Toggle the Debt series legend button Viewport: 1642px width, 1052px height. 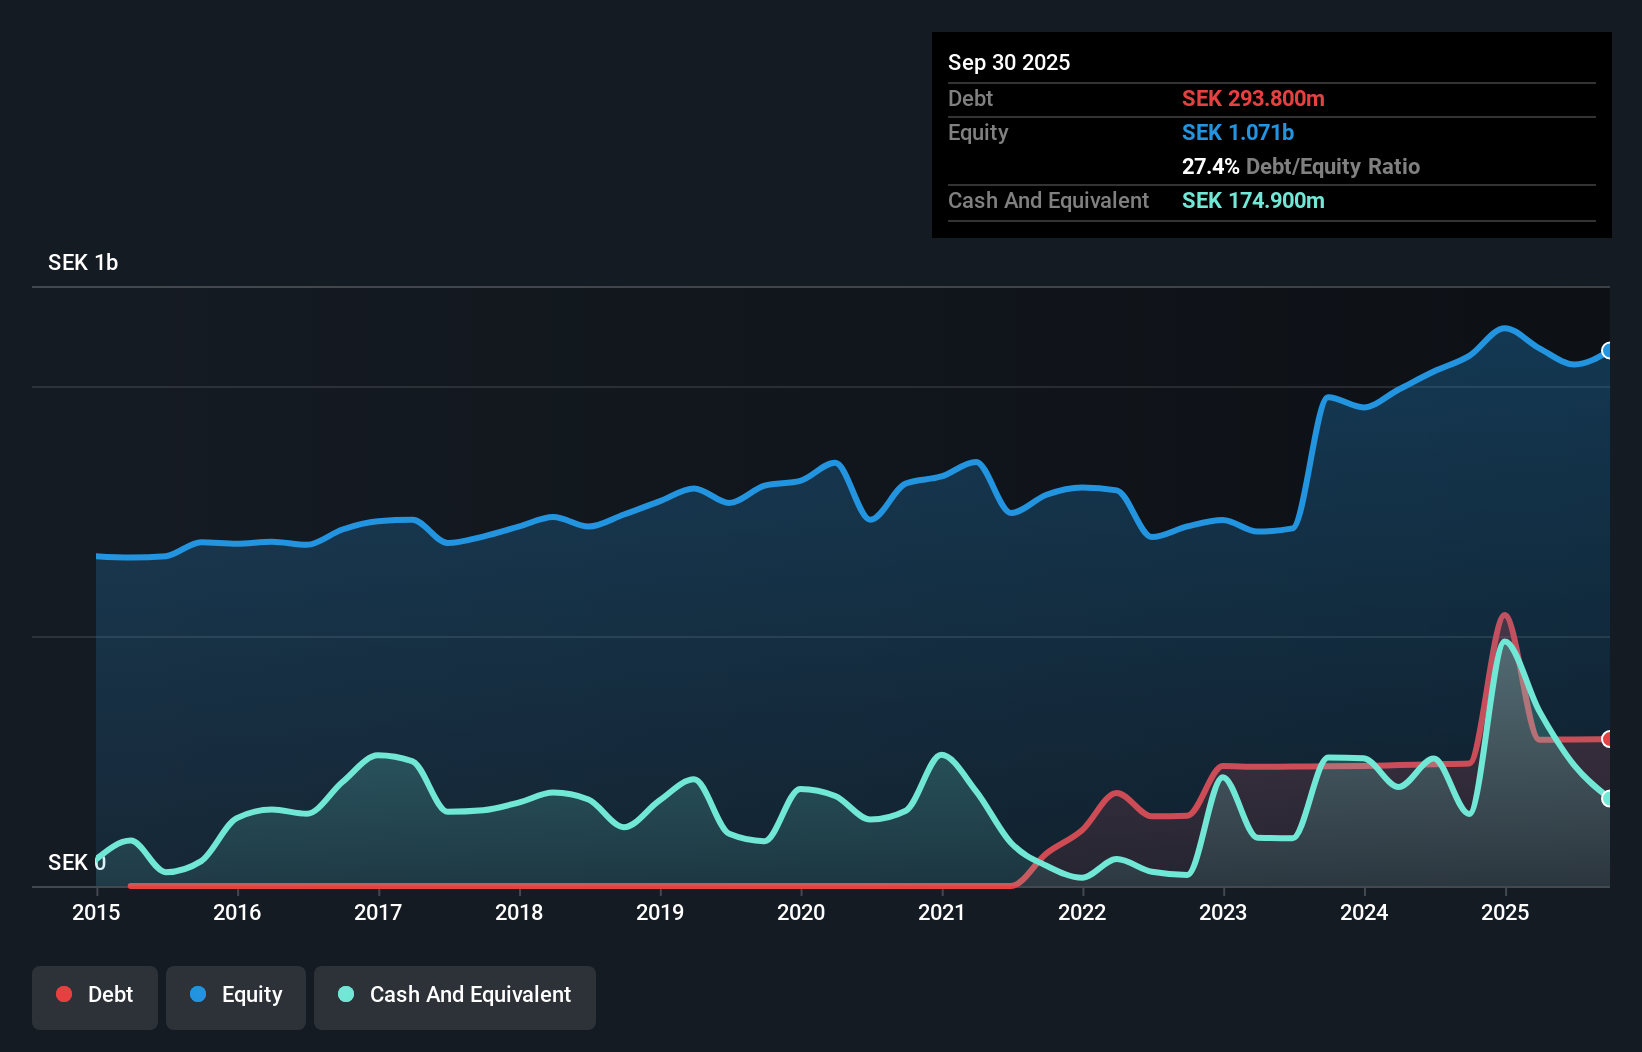95,997
